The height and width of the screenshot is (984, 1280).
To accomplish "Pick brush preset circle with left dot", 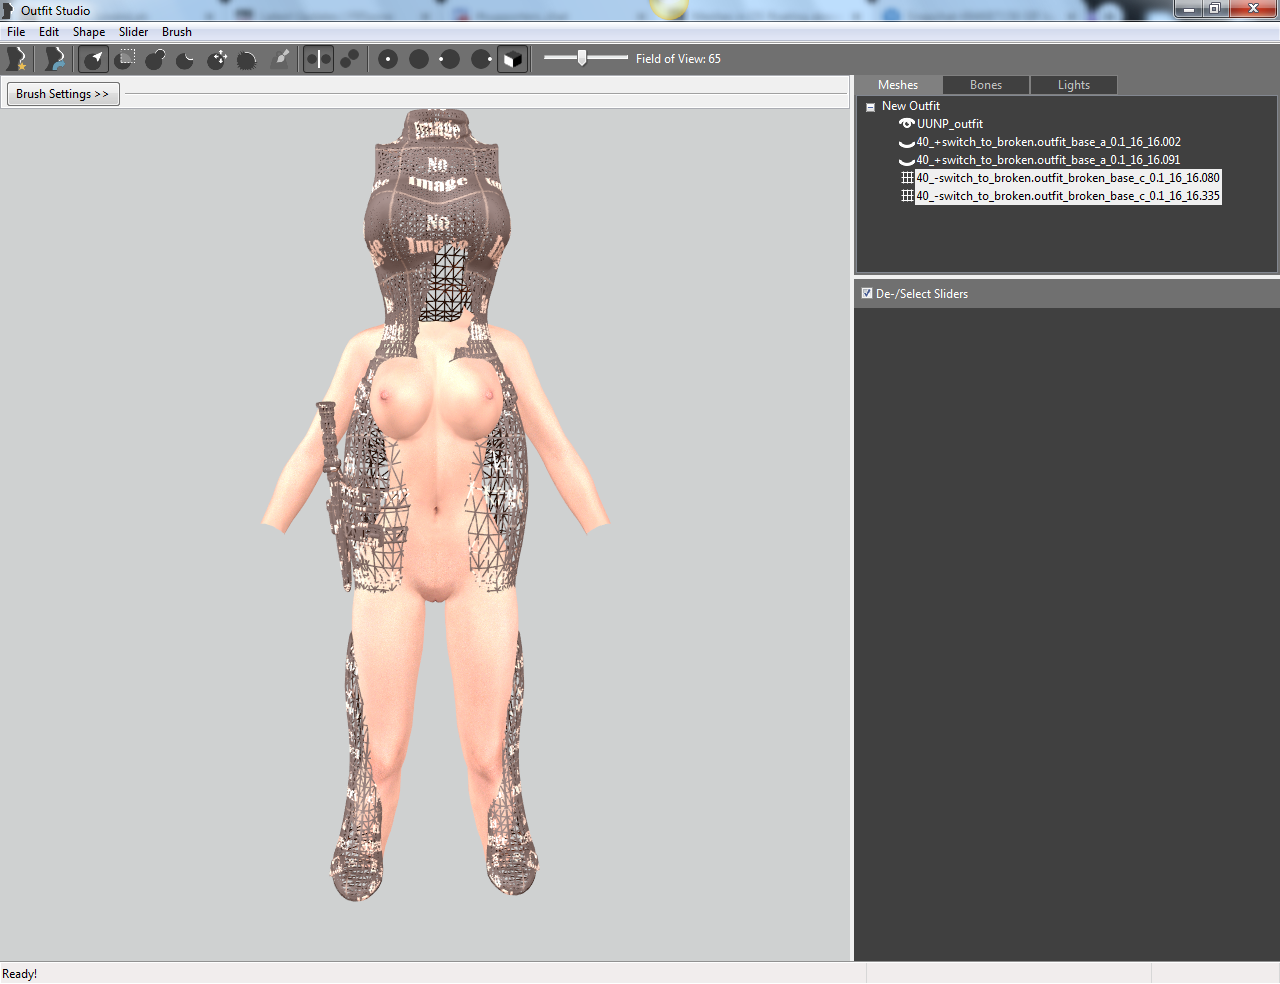I will tap(450, 59).
